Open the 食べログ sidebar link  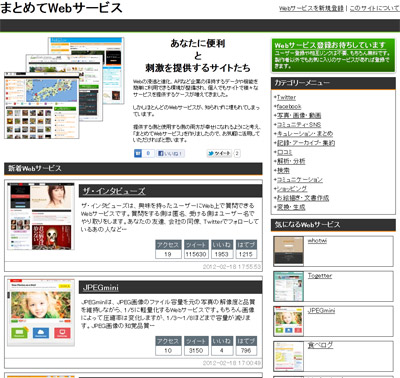pyautogui.click(x=320, y=345)
